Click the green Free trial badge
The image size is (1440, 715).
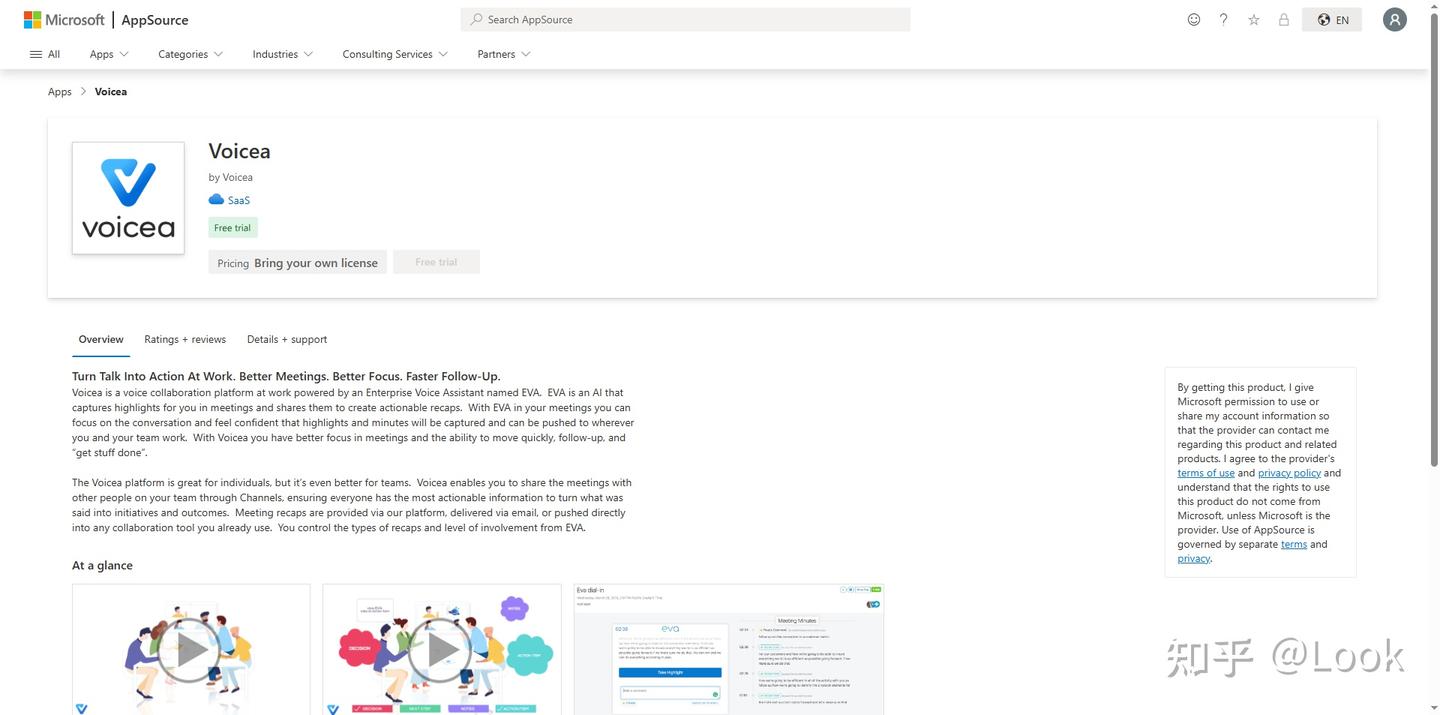pos(233,228)
